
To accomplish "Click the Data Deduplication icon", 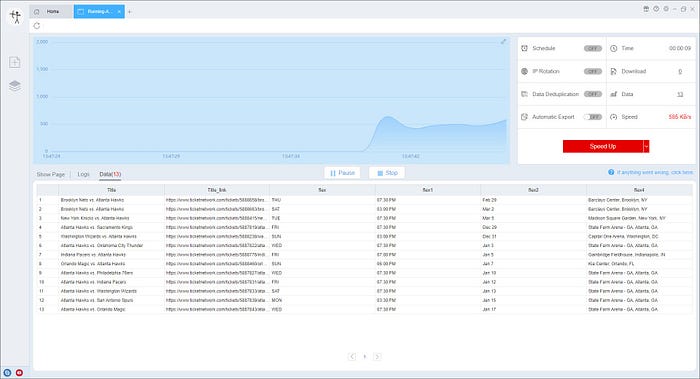I will pyautogui.click(x=525, y=94).
